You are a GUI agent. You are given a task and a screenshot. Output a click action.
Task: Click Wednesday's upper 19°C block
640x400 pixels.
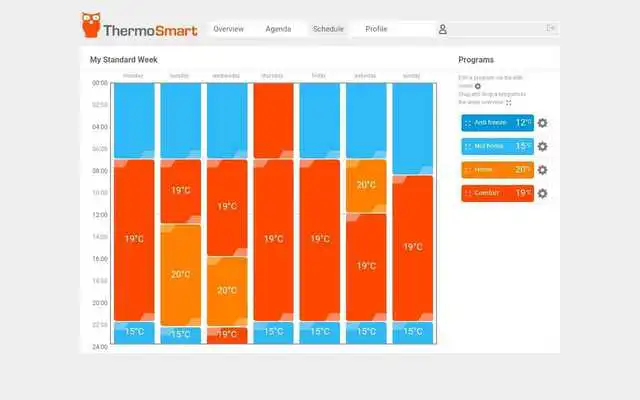pyautogui.click(x=227, y=208)
